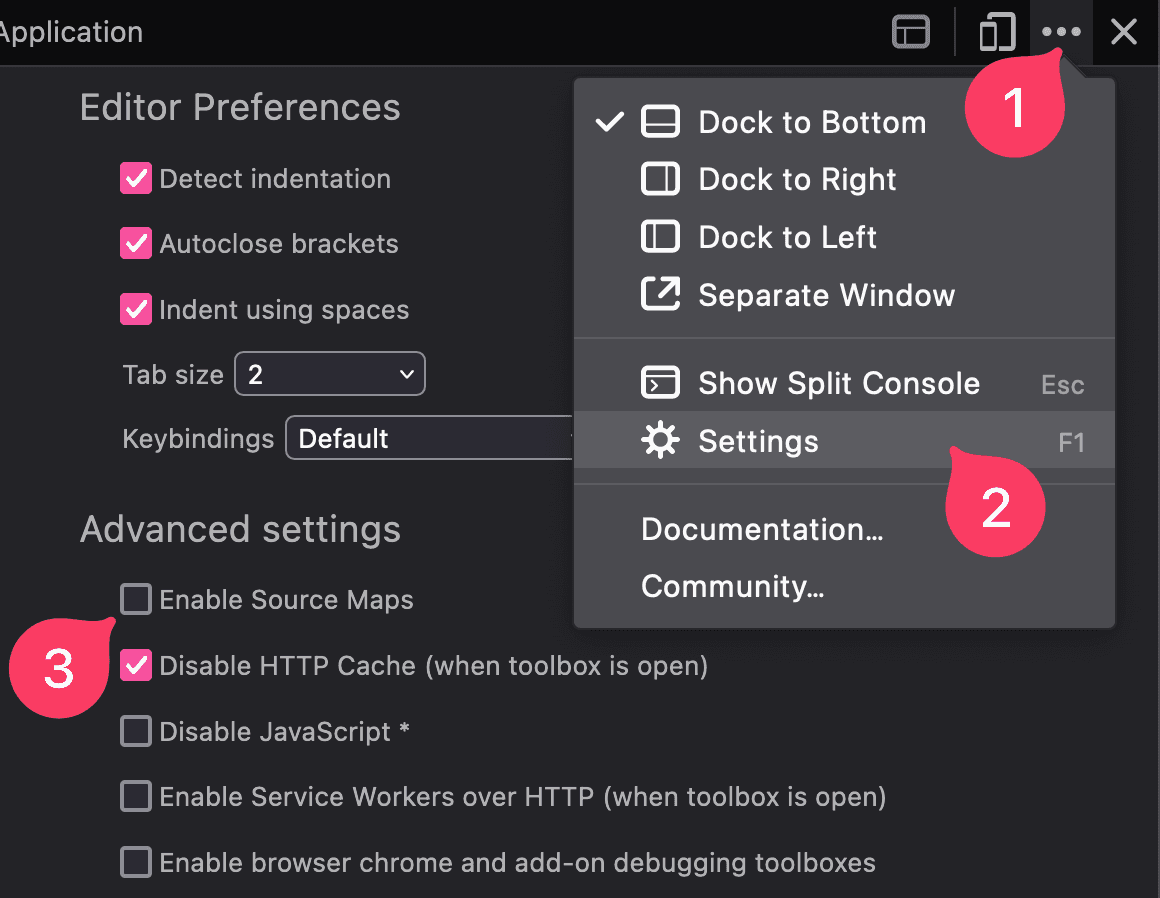The width and height of the screenshot is (1160, 898).
Task: Open the Community link
Action: point(732,587)
